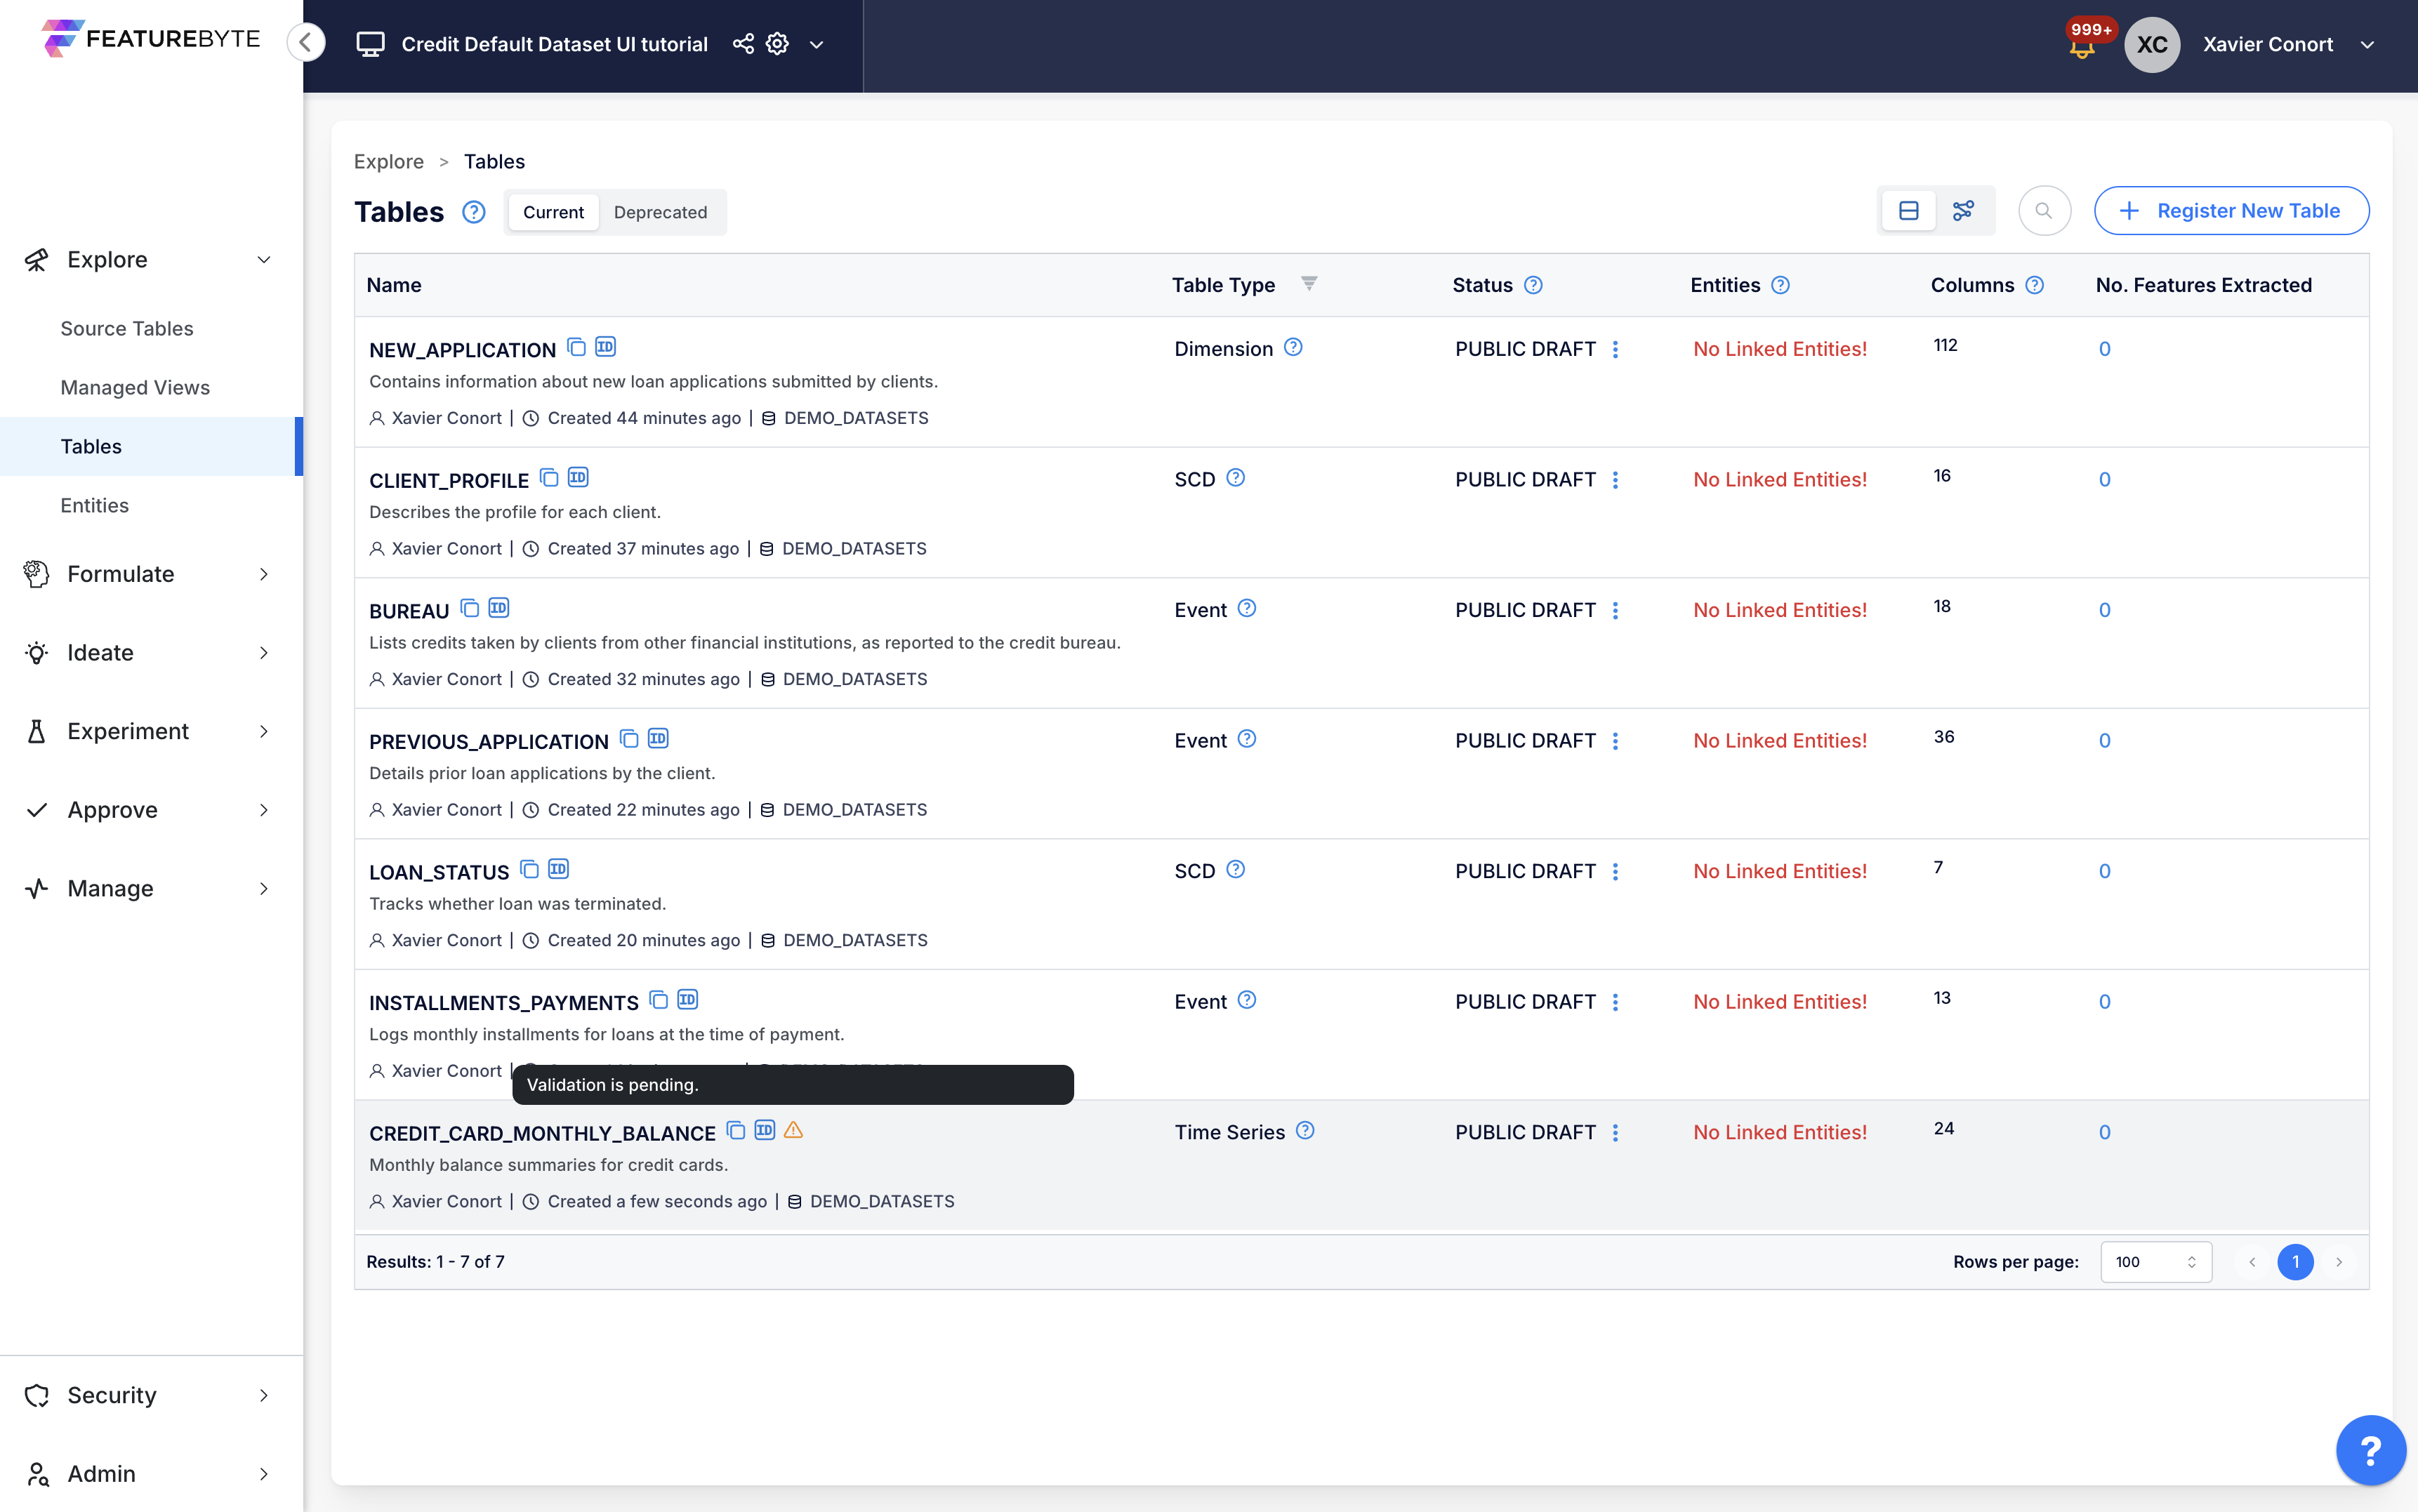Click the Table Type filter icon
Screen dimensions: 2418x1512
point(1309,284)
